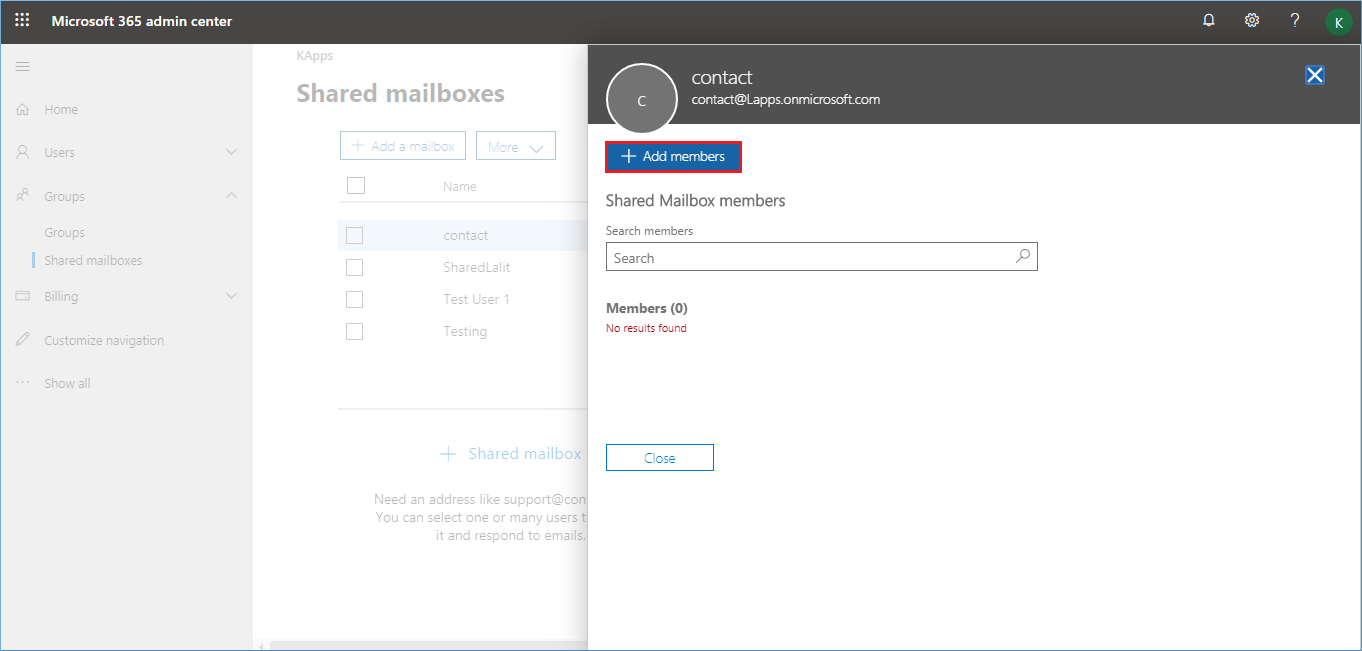Image resolution: width=1362 pixels, height=651 pixels.
Task: Click the Add members button
Action: pos(673,157)
